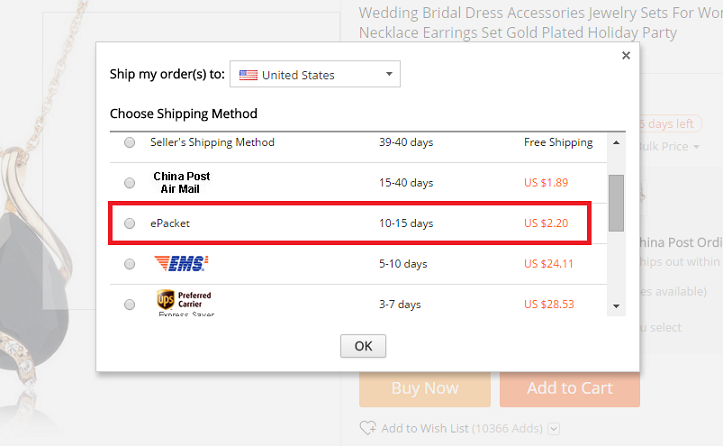Image resolution: width=723 pixels, height=446 pixels.
Task: Click the China Post Air Mail logo
Action: tap(181, 182)
